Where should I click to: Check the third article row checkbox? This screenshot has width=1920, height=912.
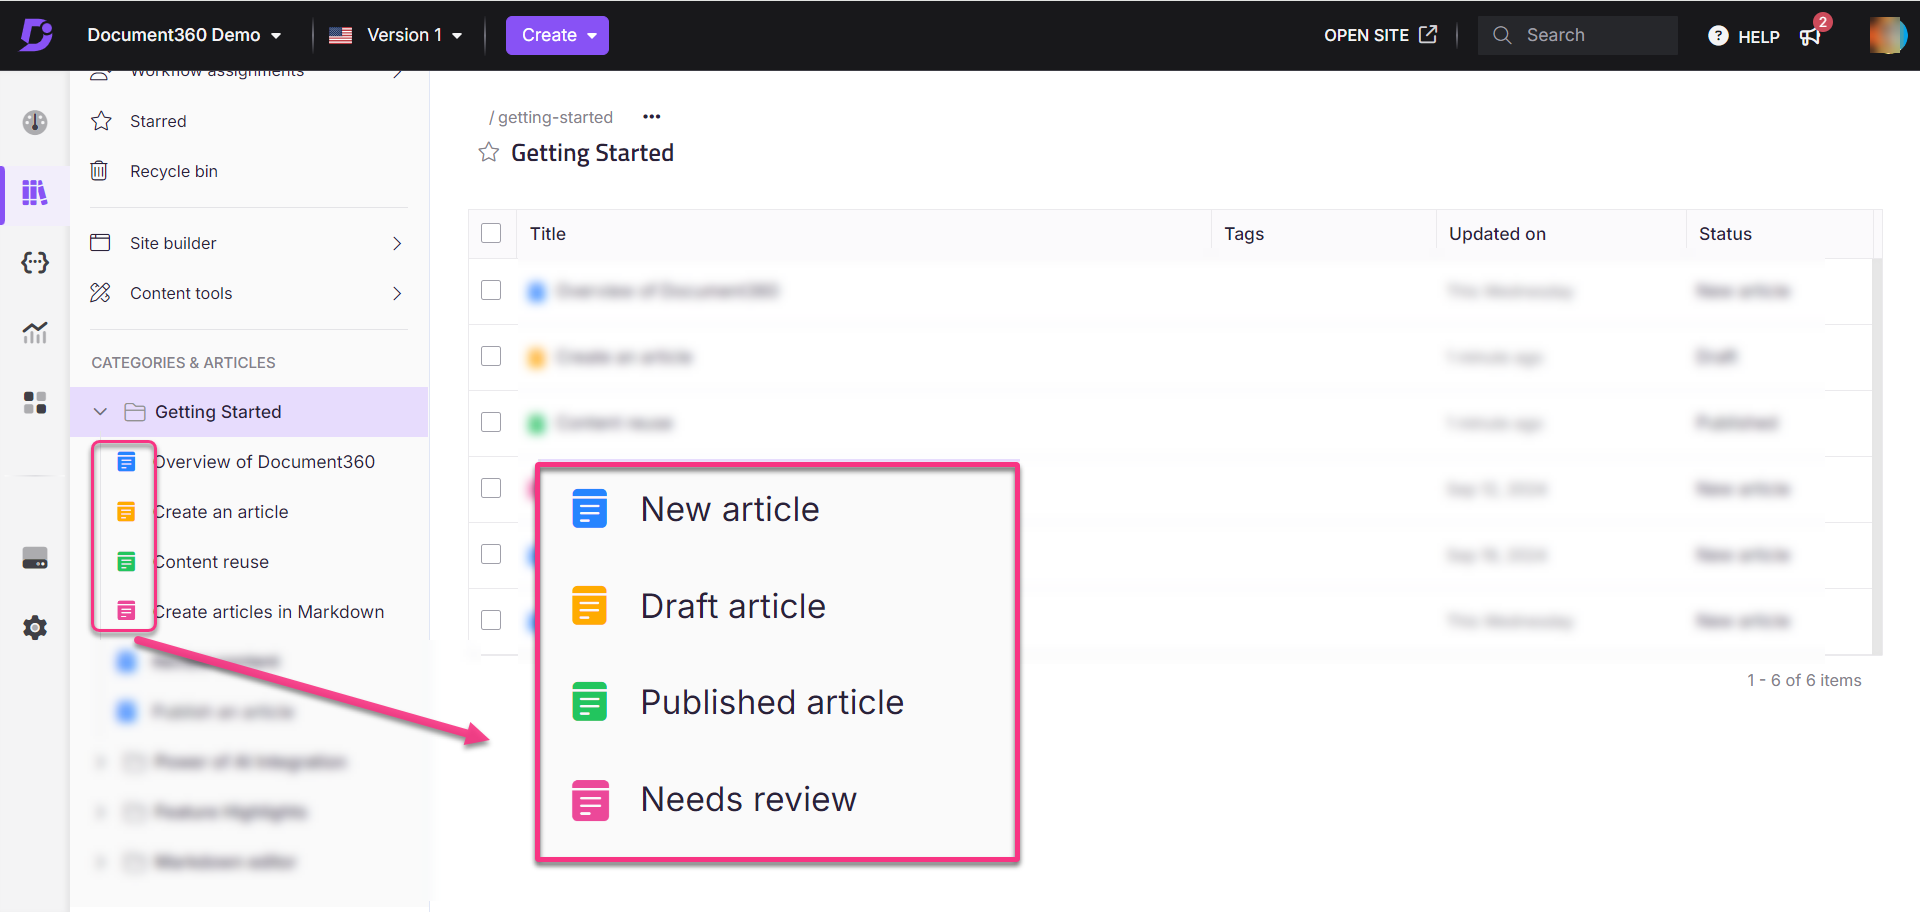(491, 422)
